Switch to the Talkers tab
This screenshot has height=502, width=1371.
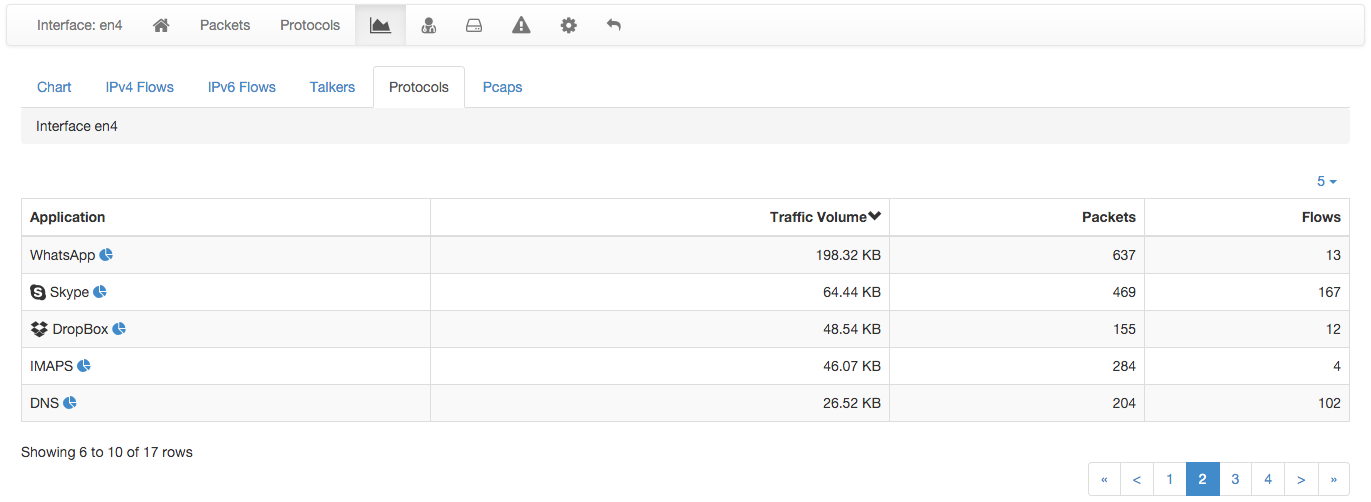point(332,87)
